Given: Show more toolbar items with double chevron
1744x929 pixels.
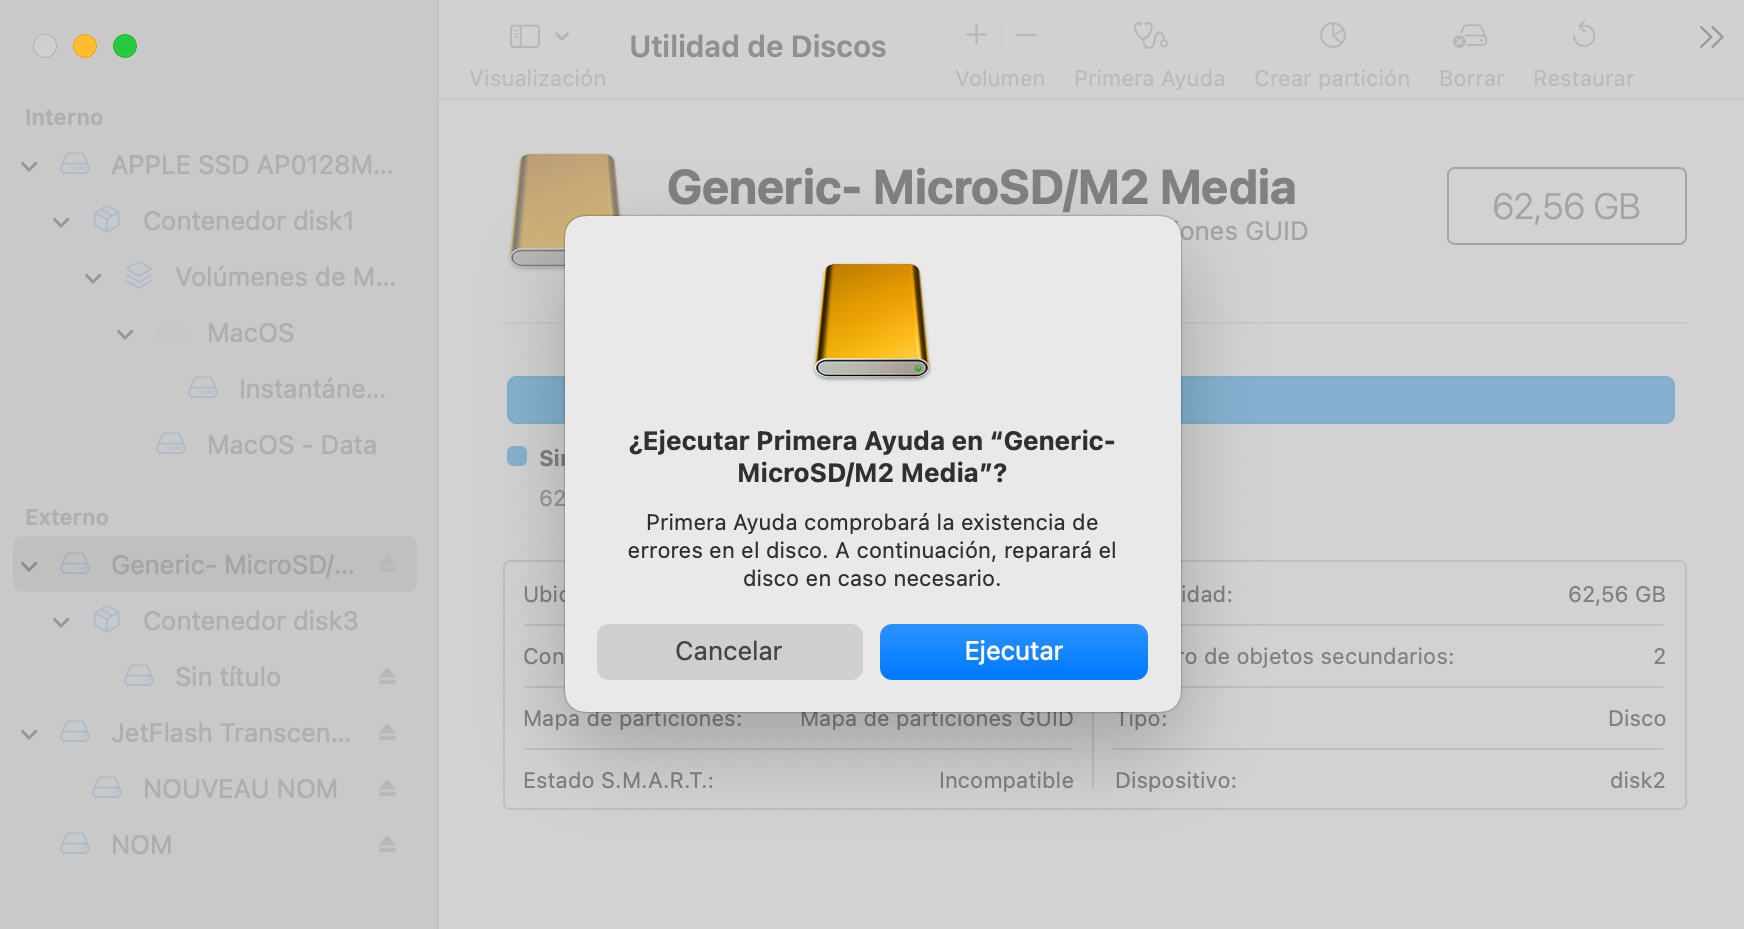Looking at the screenshot, I should click(1711, 38).
